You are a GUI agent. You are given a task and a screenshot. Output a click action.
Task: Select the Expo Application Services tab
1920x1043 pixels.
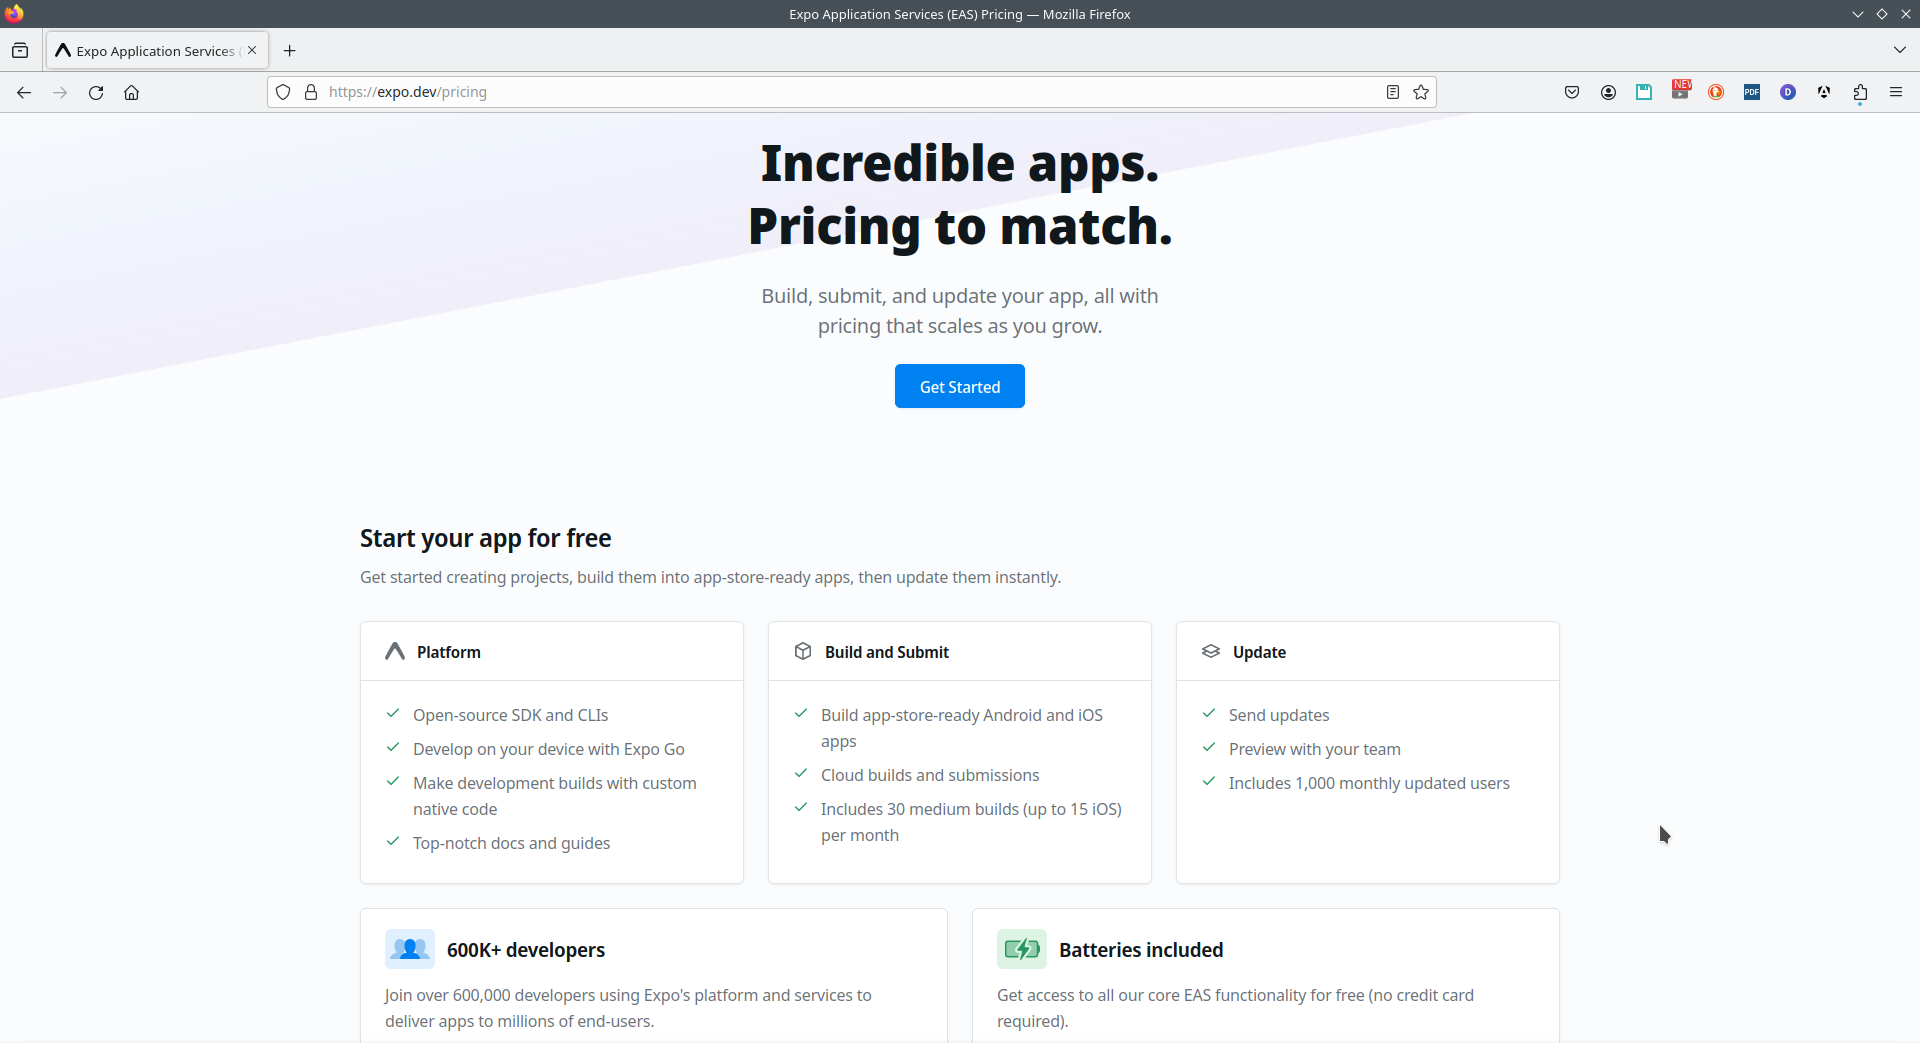click(x=150, y=50)
